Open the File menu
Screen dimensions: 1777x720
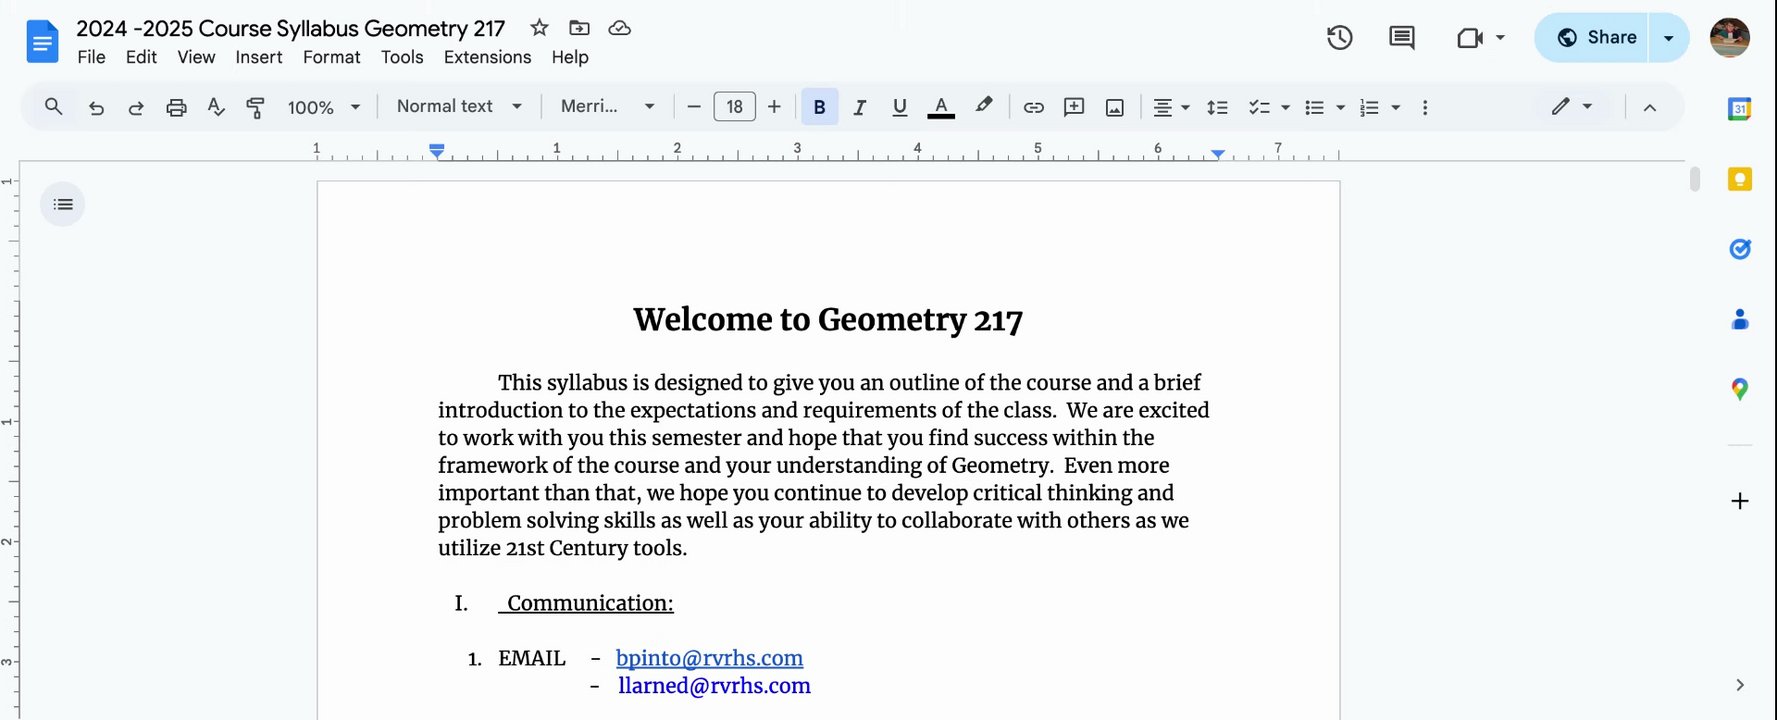(91, 57)
